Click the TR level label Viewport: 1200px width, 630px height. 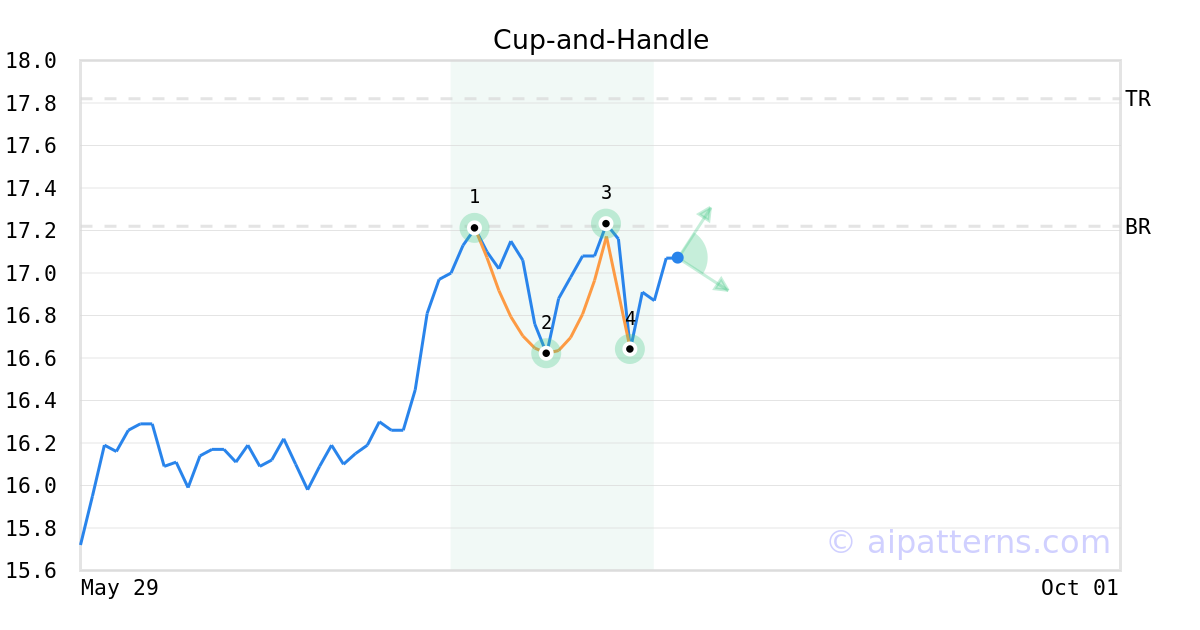click(x=1138, y=99)
